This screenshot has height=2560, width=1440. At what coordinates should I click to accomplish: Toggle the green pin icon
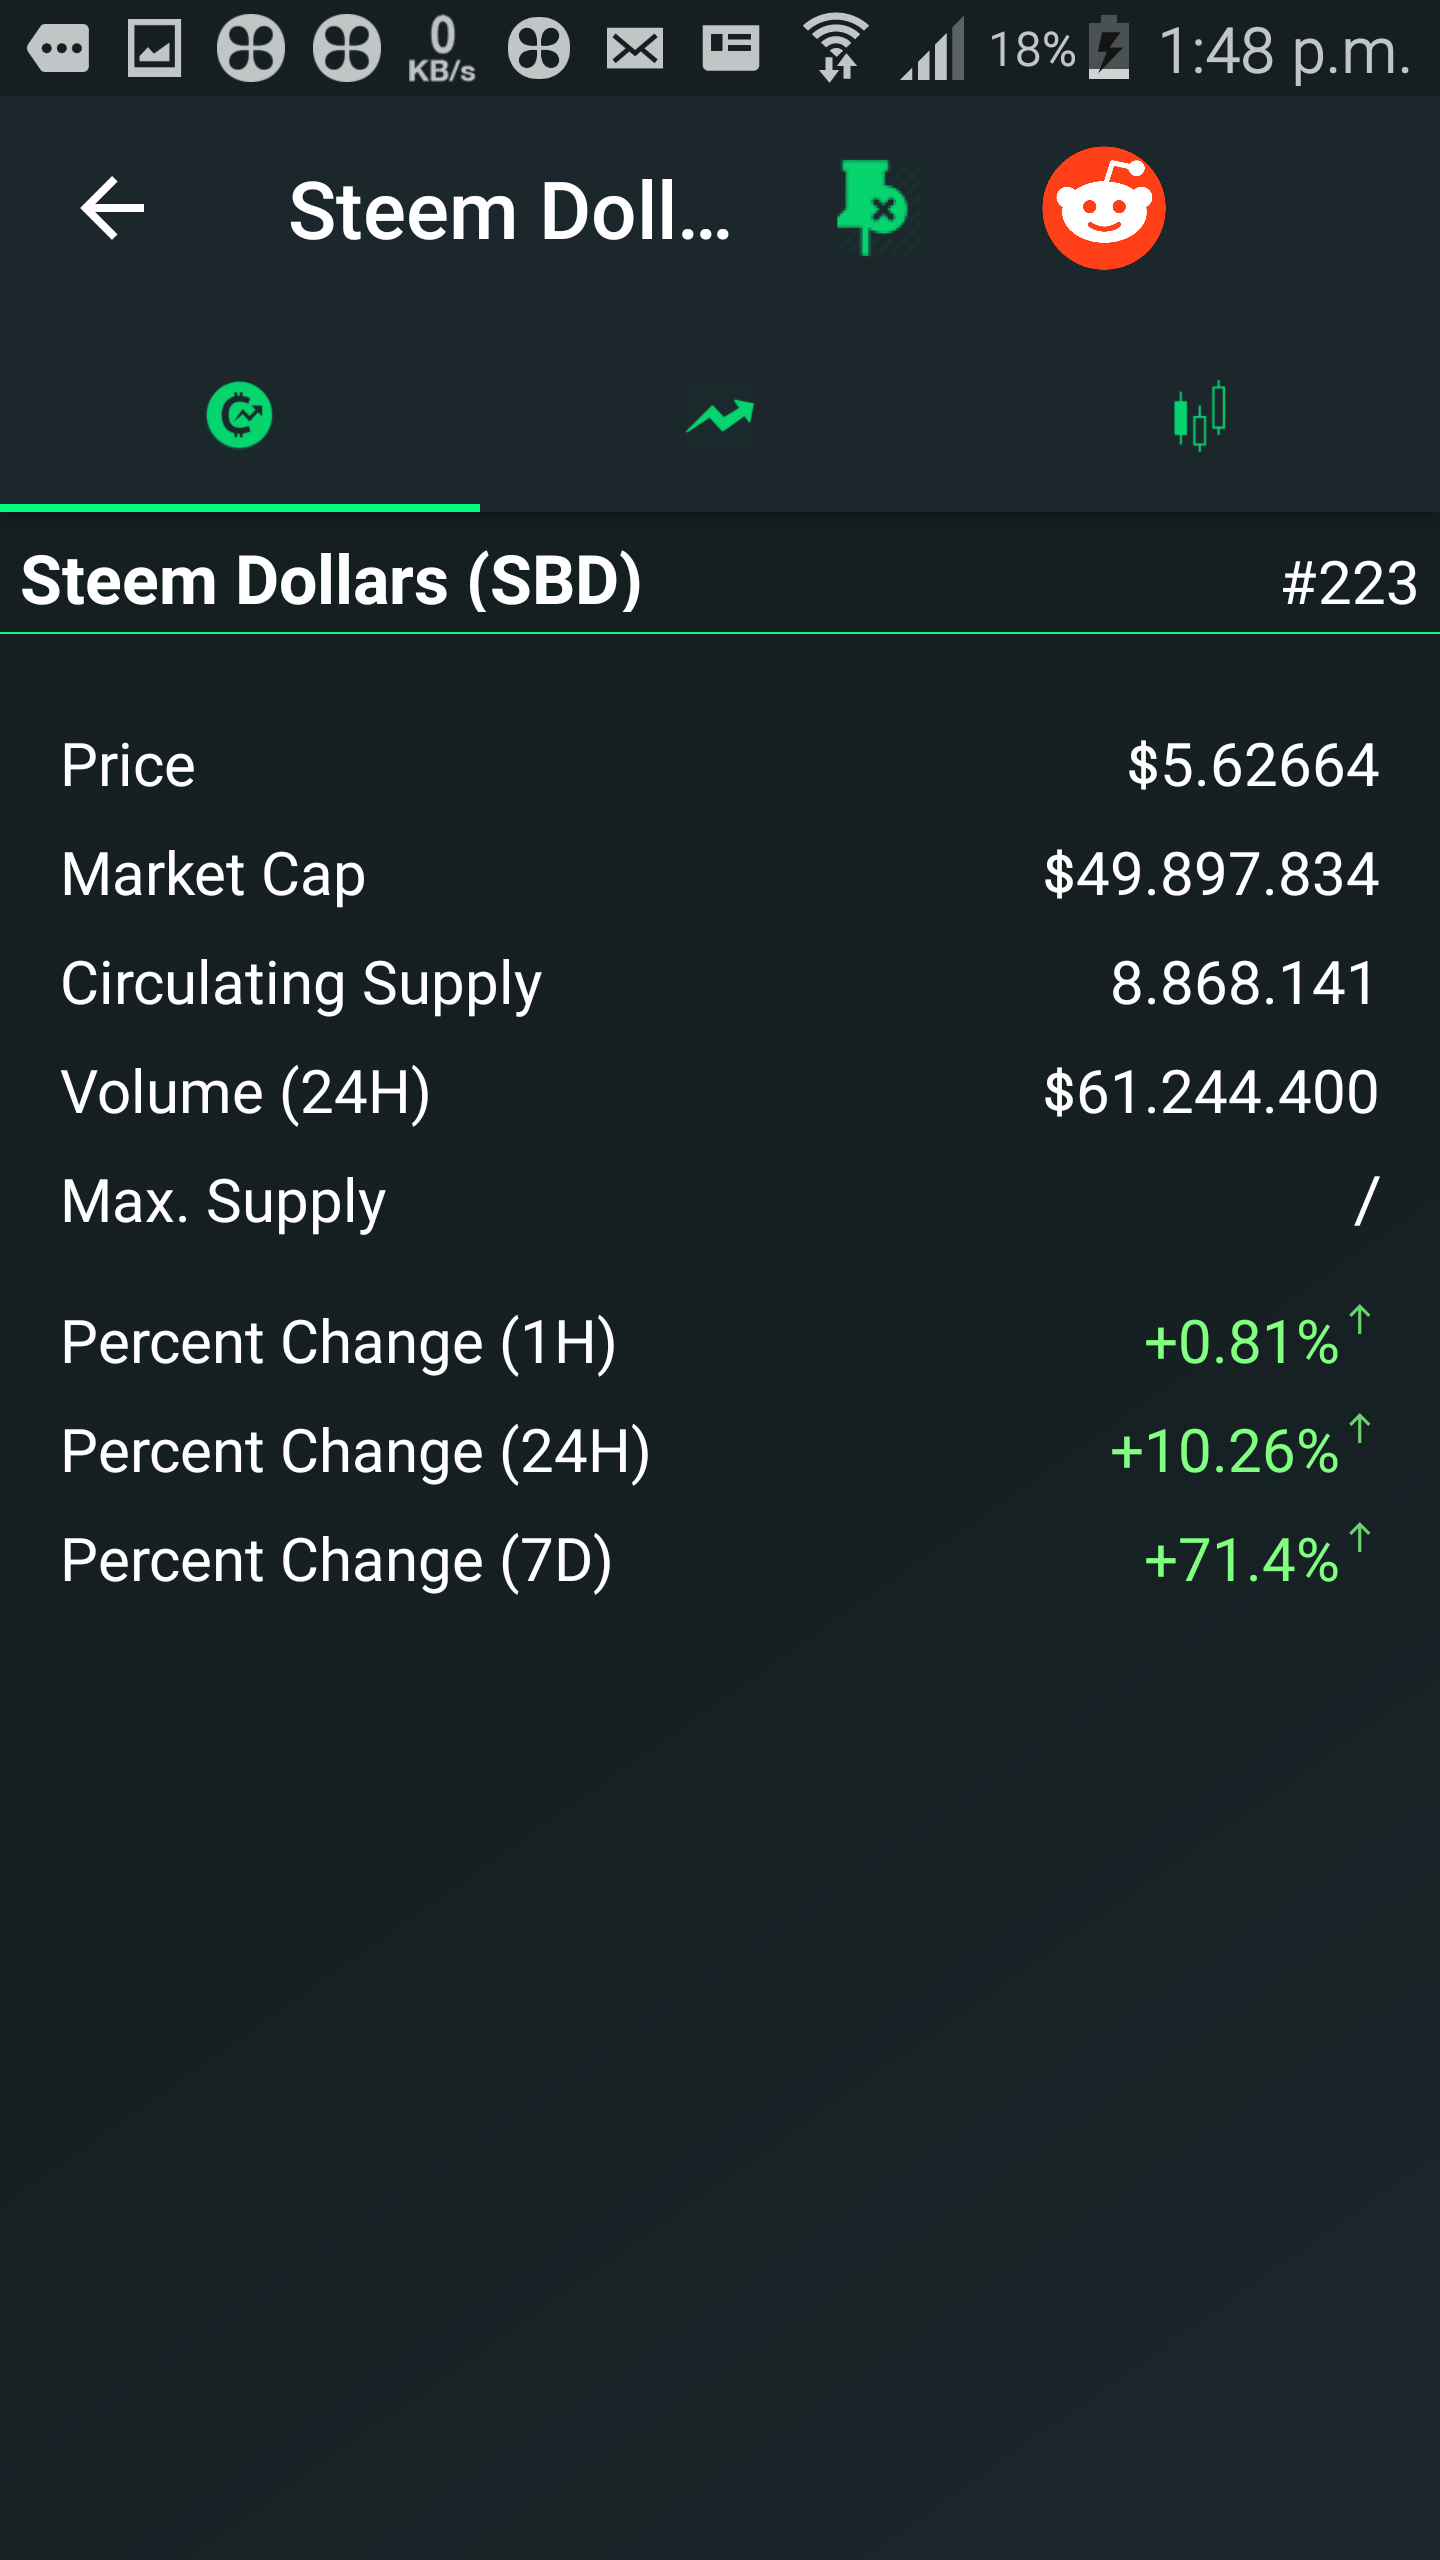(872, 208)
